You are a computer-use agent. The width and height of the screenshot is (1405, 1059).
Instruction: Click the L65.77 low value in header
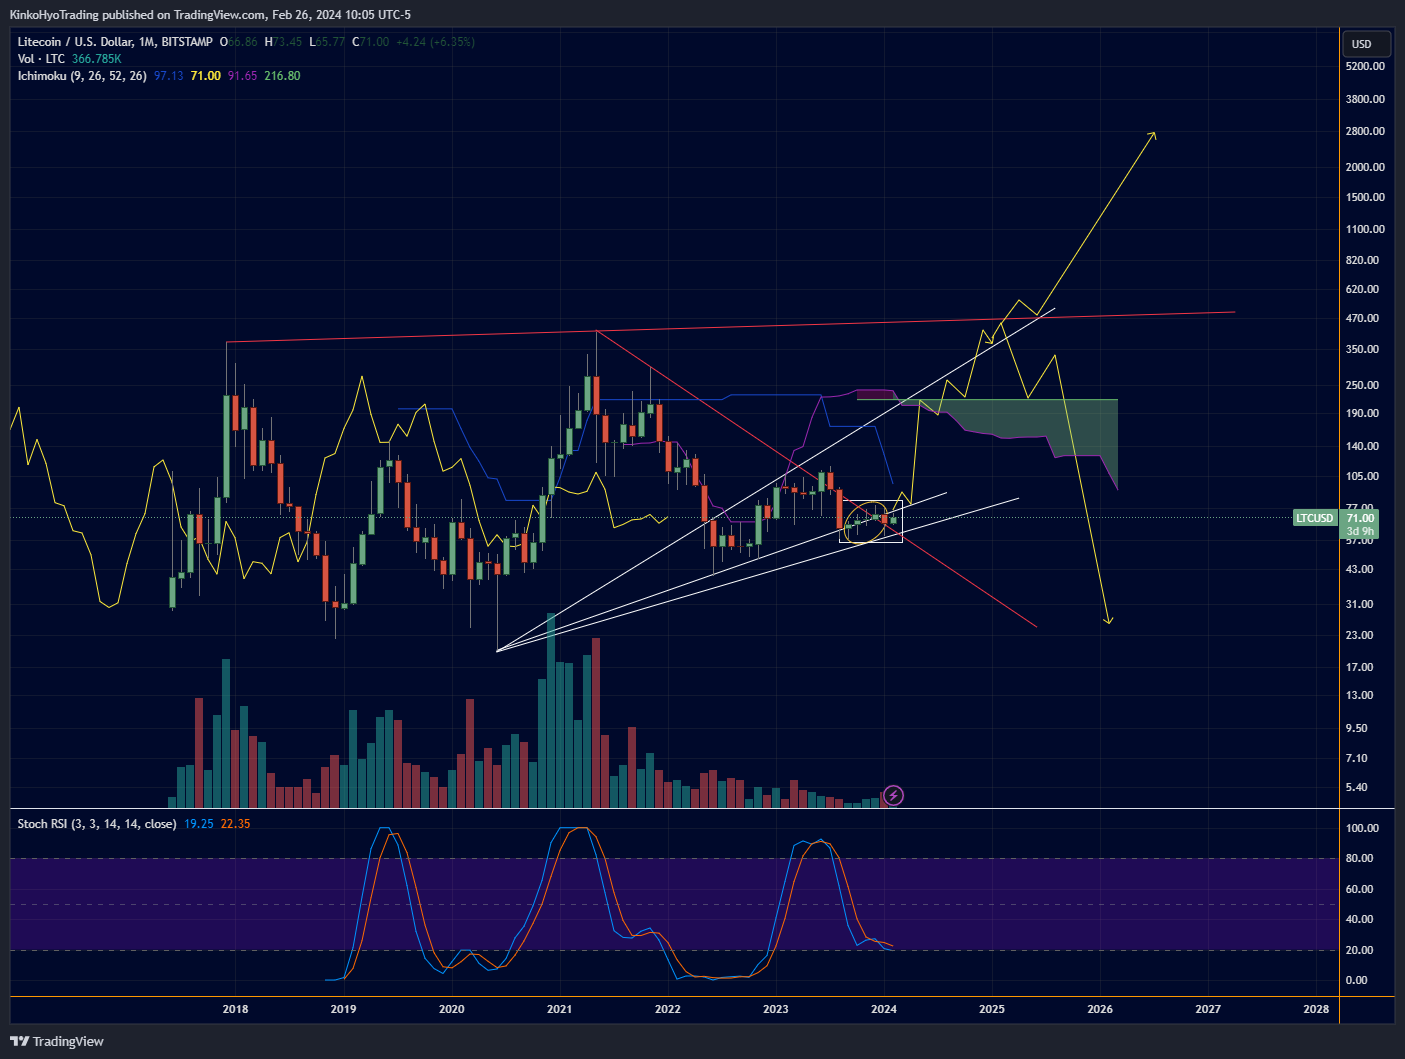[x=327, y=42]
